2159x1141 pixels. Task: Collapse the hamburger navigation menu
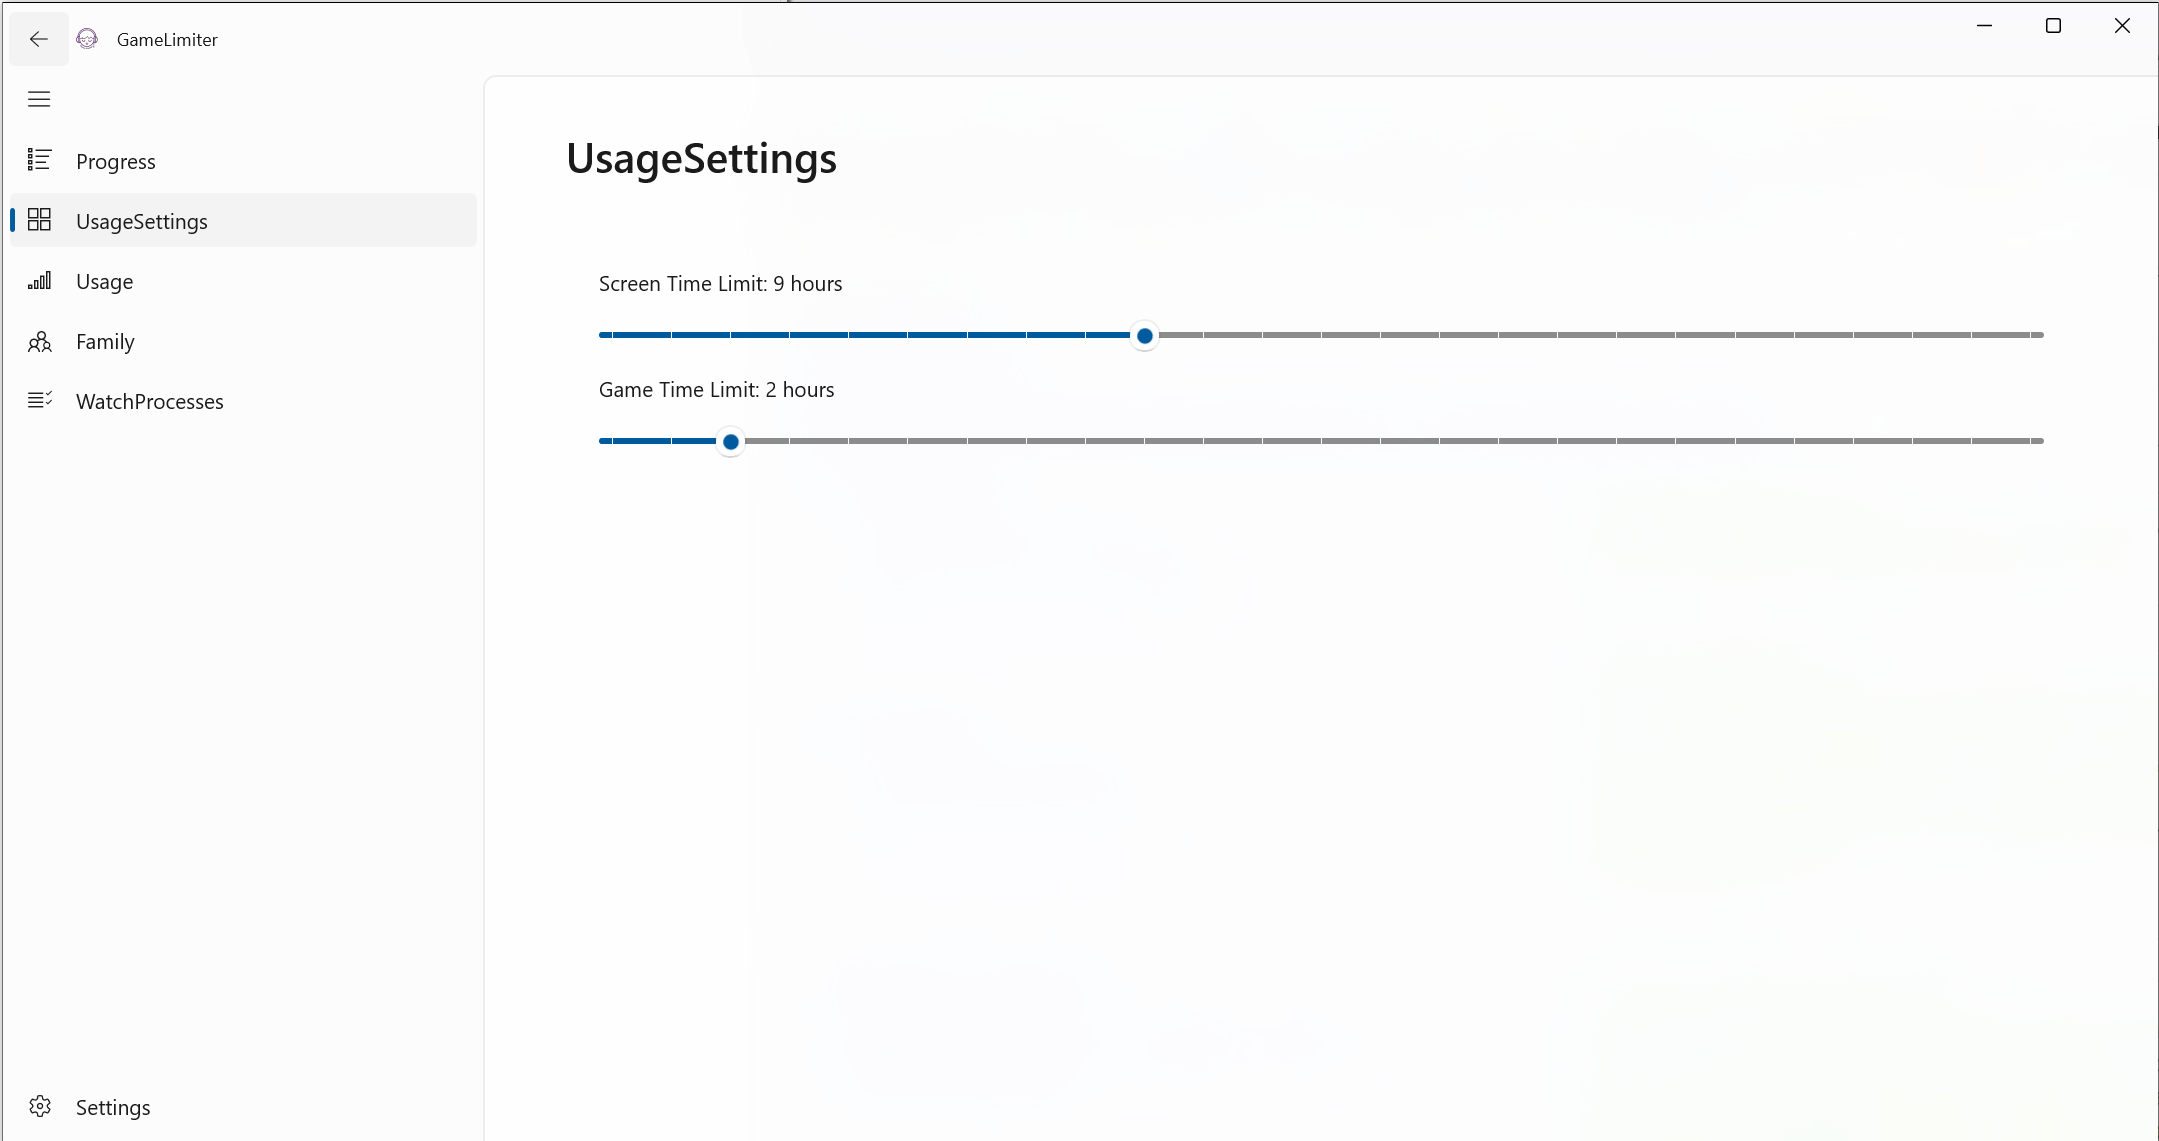pos(39,99)
